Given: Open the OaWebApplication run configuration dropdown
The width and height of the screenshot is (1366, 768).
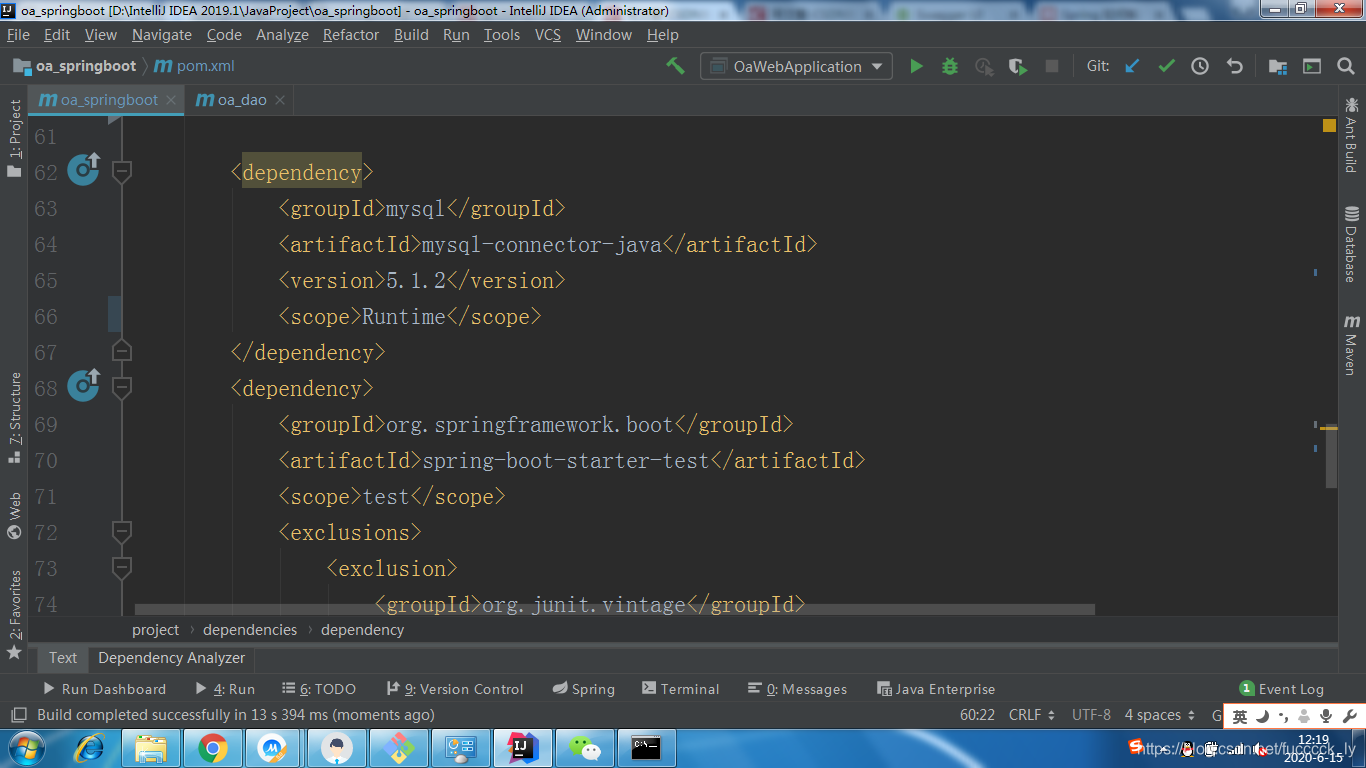Looking at the screenshot, I should [796, 66].
